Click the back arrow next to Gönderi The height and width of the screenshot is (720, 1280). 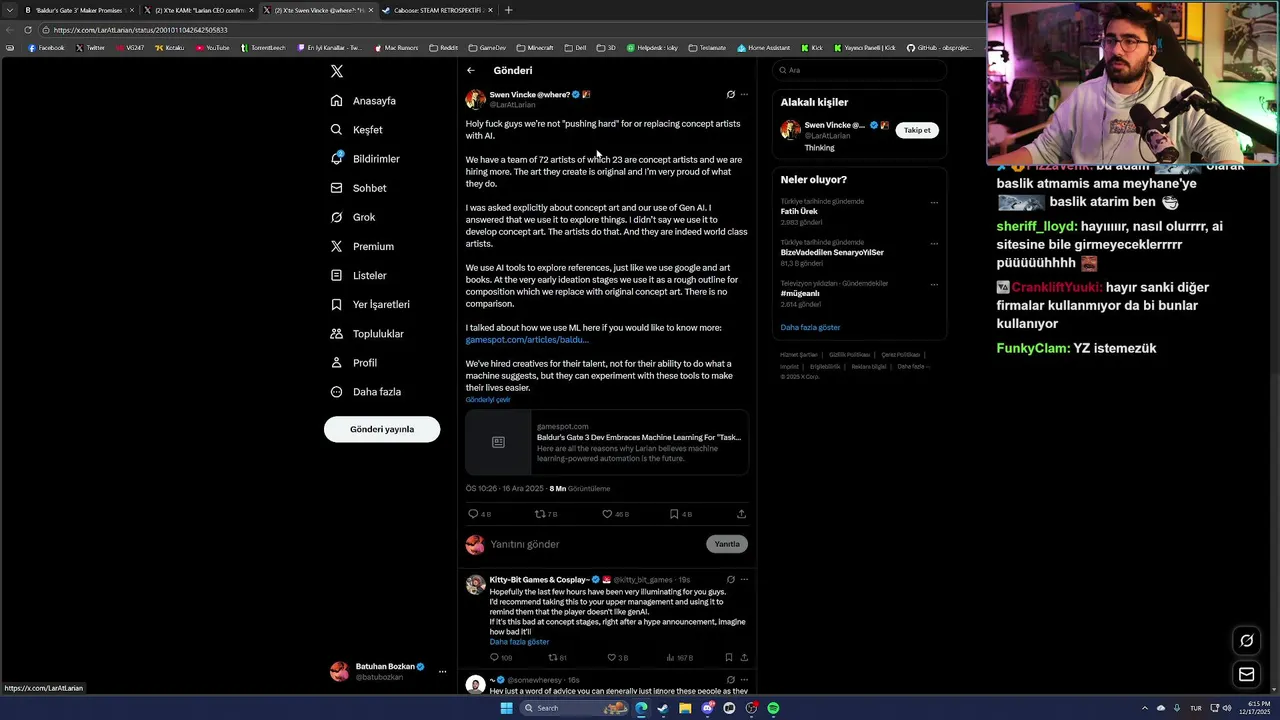pos(471,70)
